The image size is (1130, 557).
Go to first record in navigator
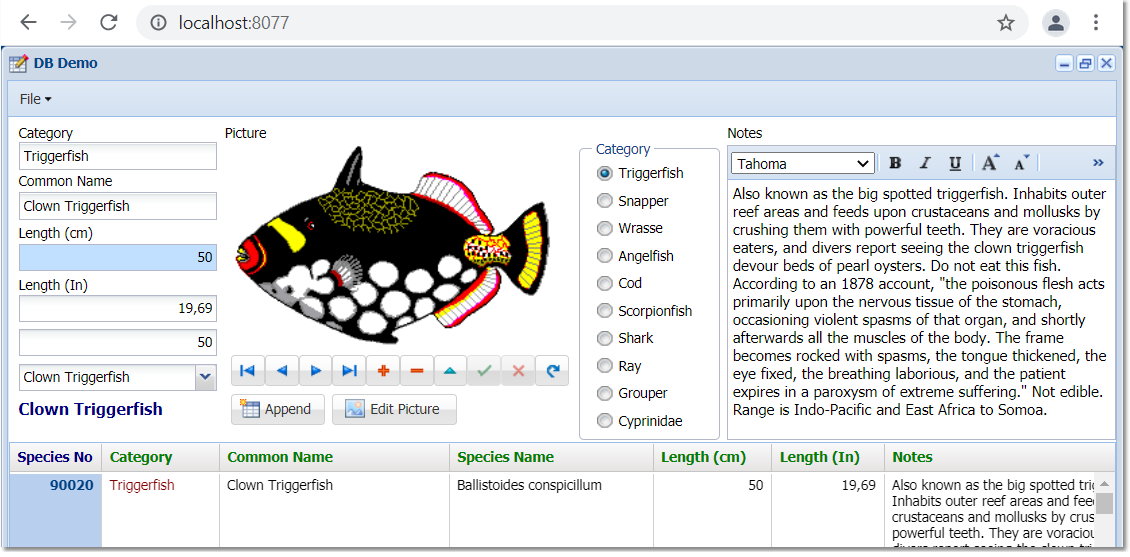pyautogui.click(x=247, y=371)
